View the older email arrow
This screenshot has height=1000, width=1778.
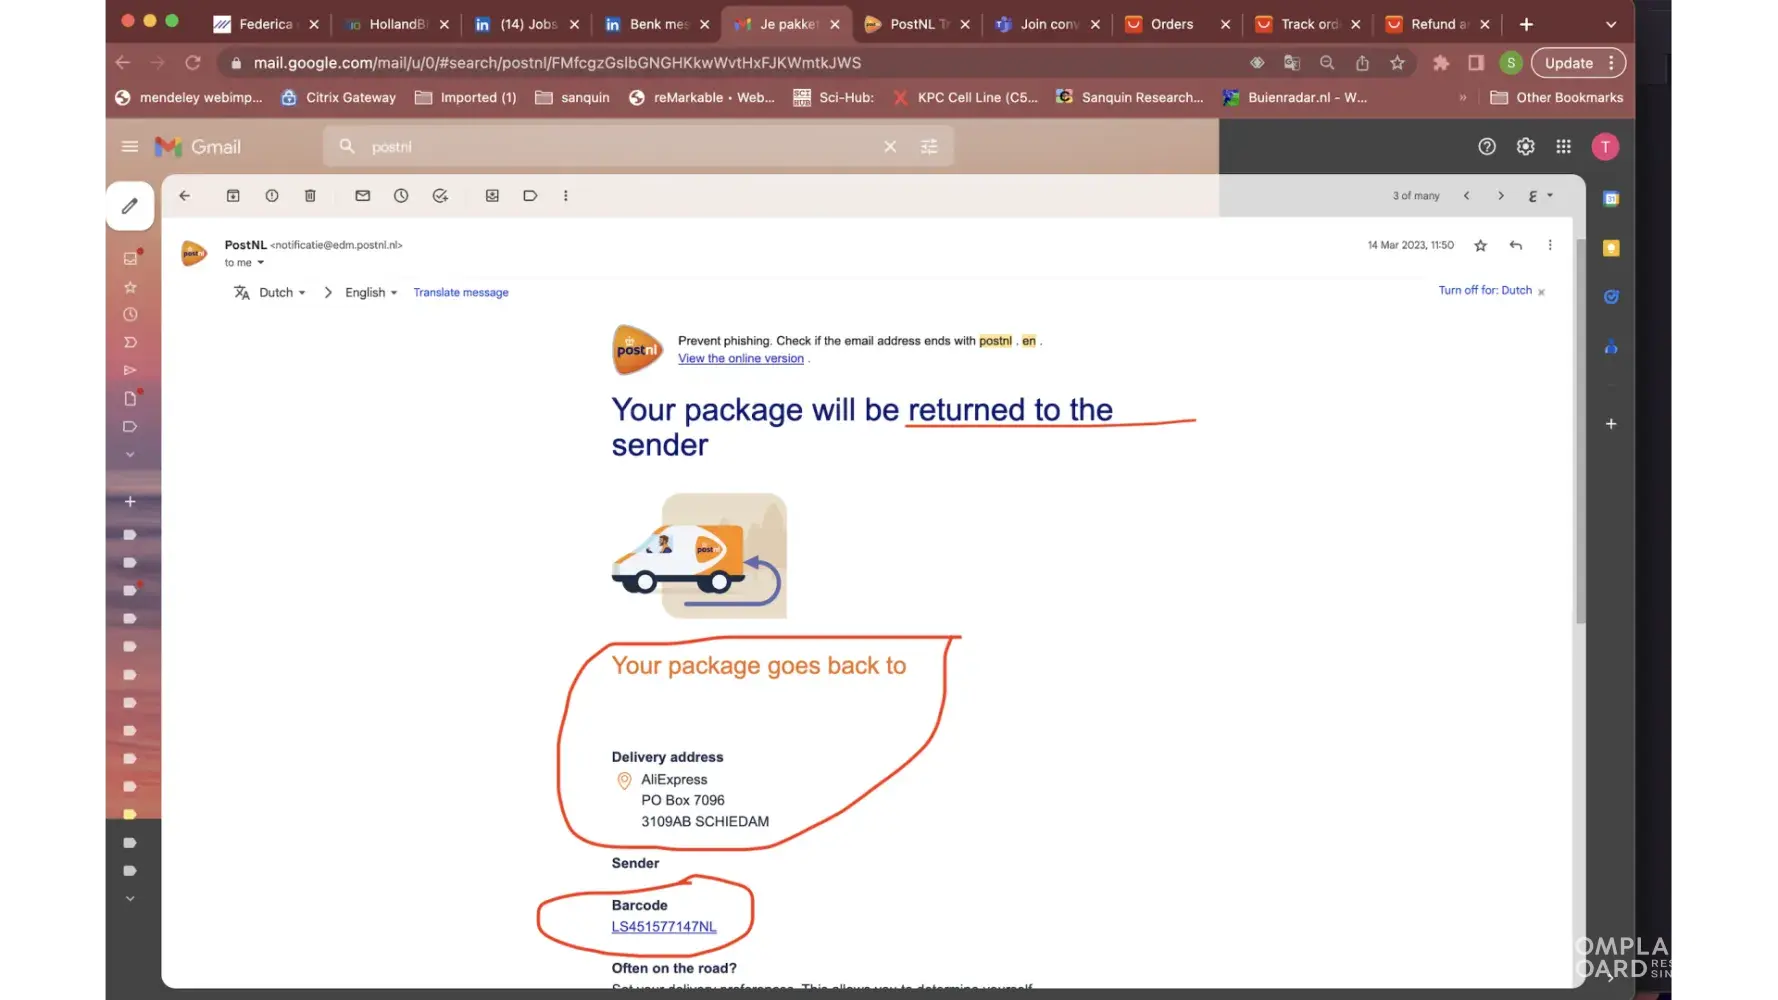coord(1501,196)
